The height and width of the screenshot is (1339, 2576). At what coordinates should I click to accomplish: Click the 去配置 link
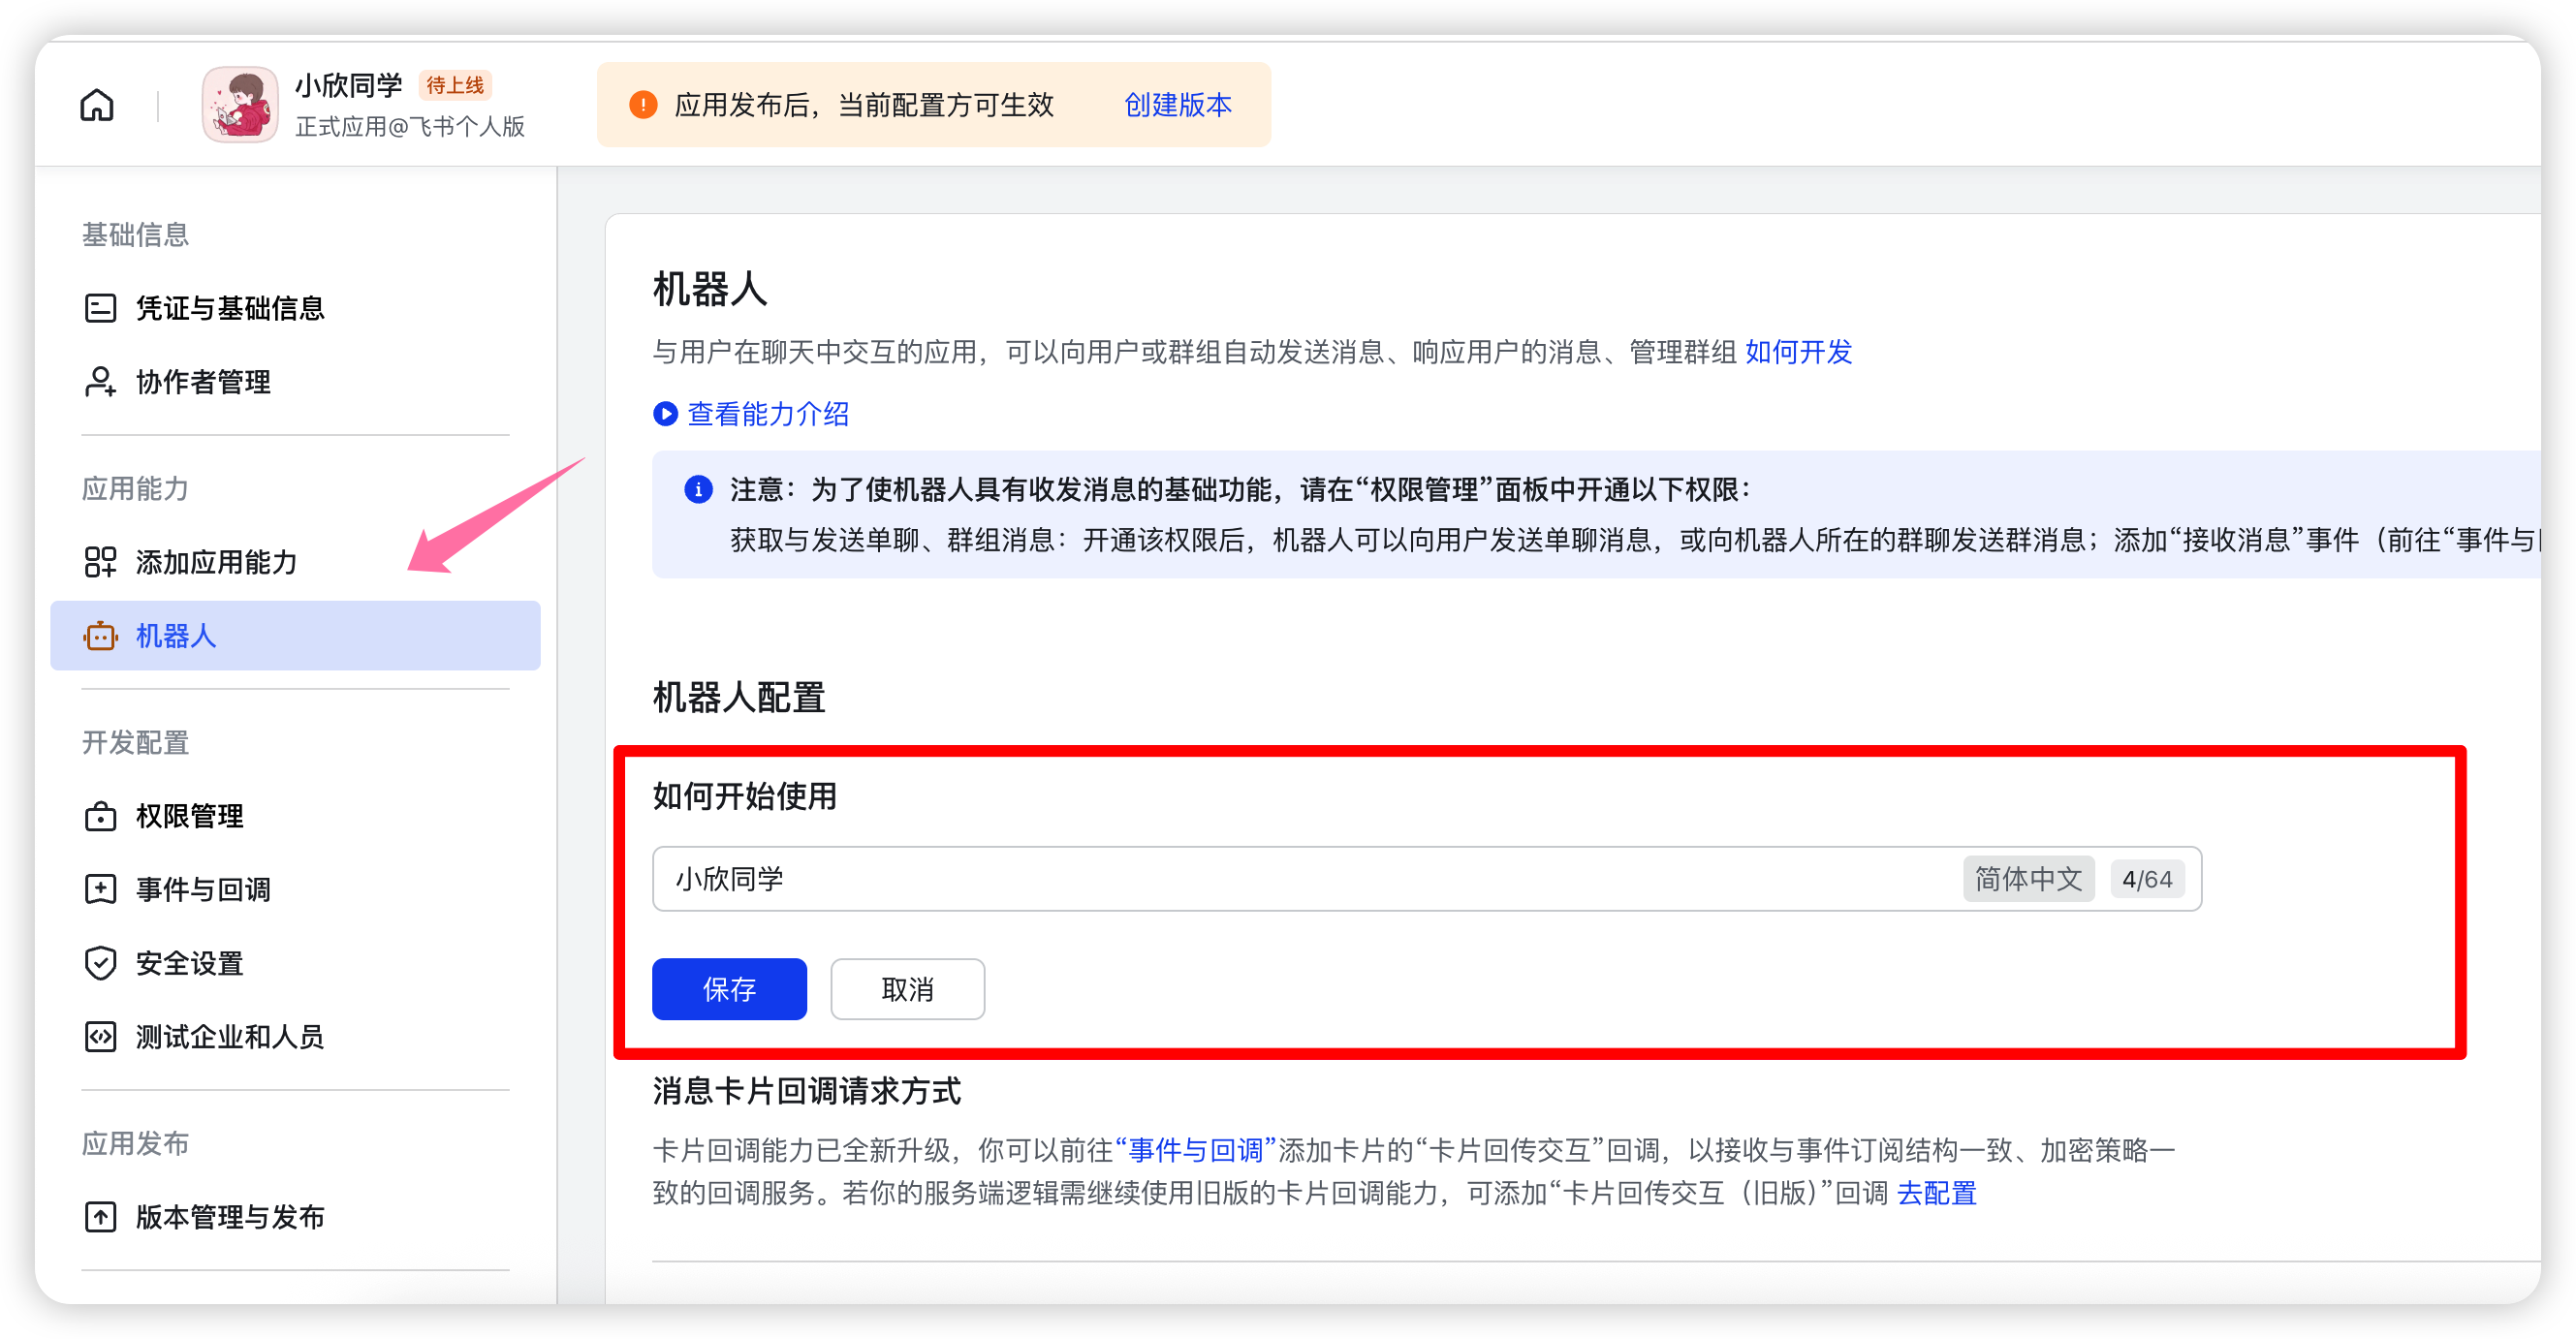[1936, 1193]
